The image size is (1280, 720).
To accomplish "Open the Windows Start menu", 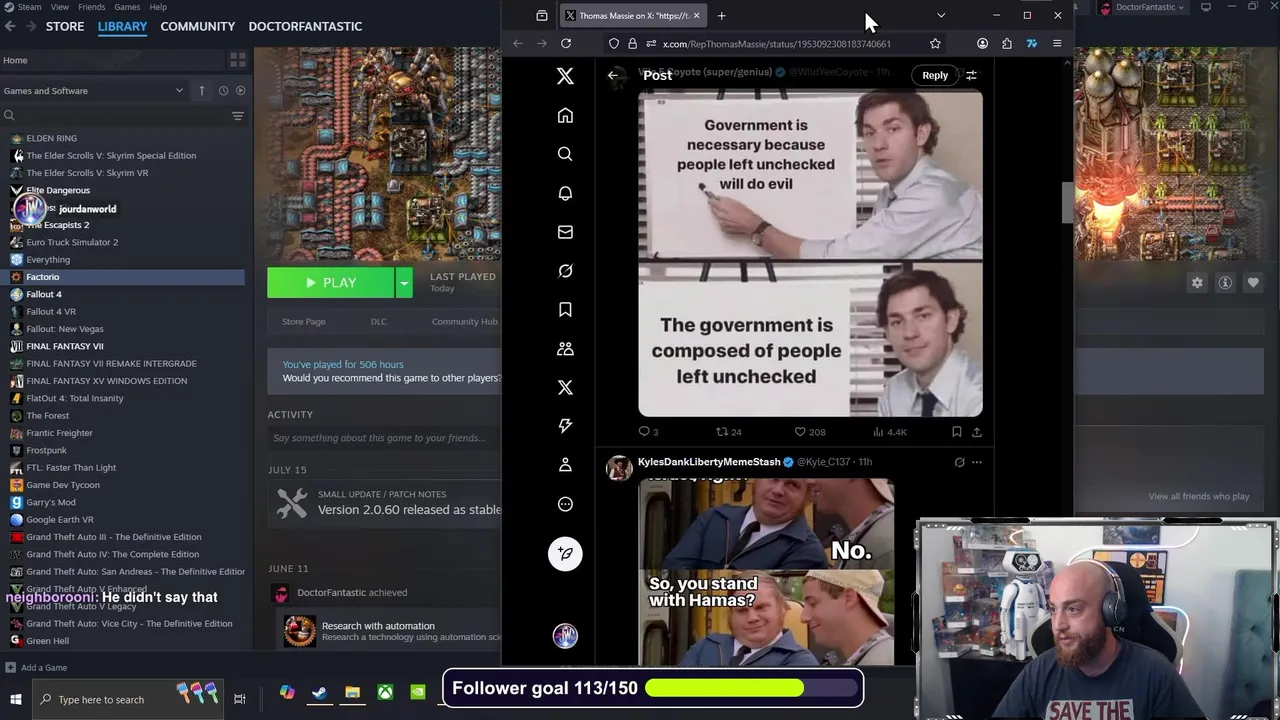I will (15, 699).
